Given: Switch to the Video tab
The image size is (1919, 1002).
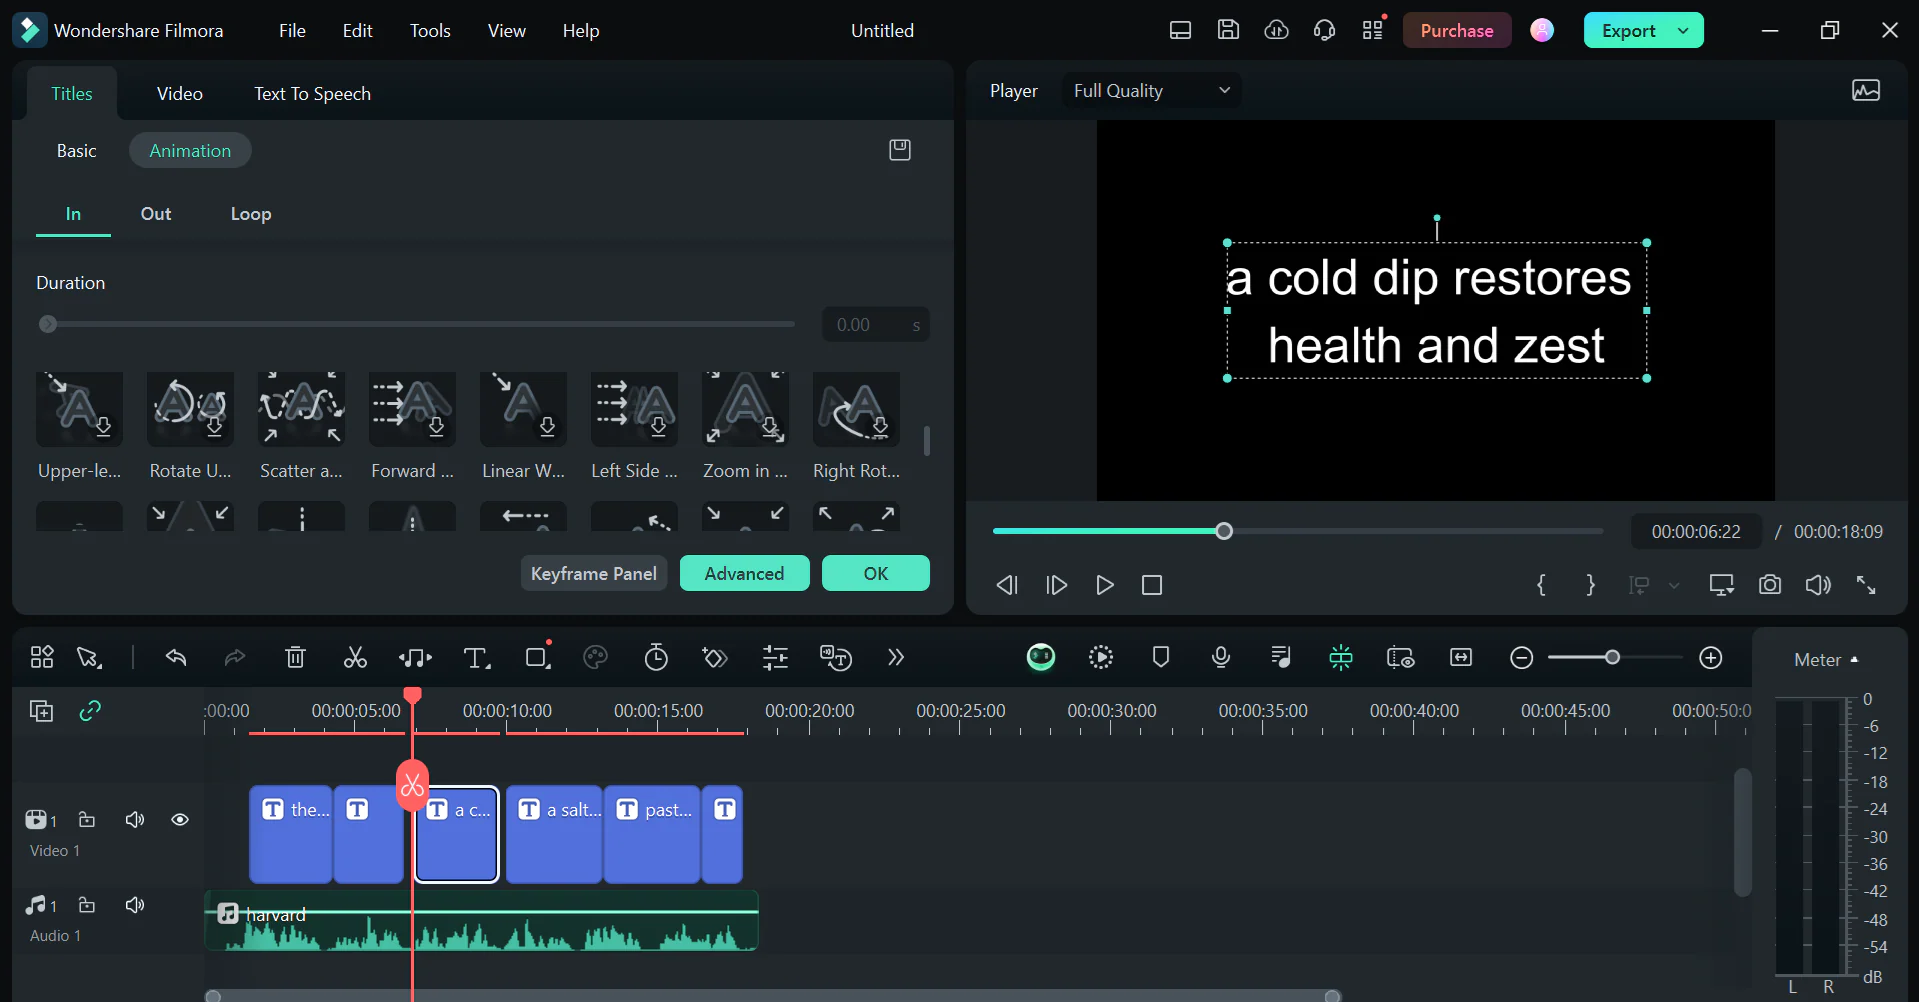Looking at the screenshot, I should [180, 94].
